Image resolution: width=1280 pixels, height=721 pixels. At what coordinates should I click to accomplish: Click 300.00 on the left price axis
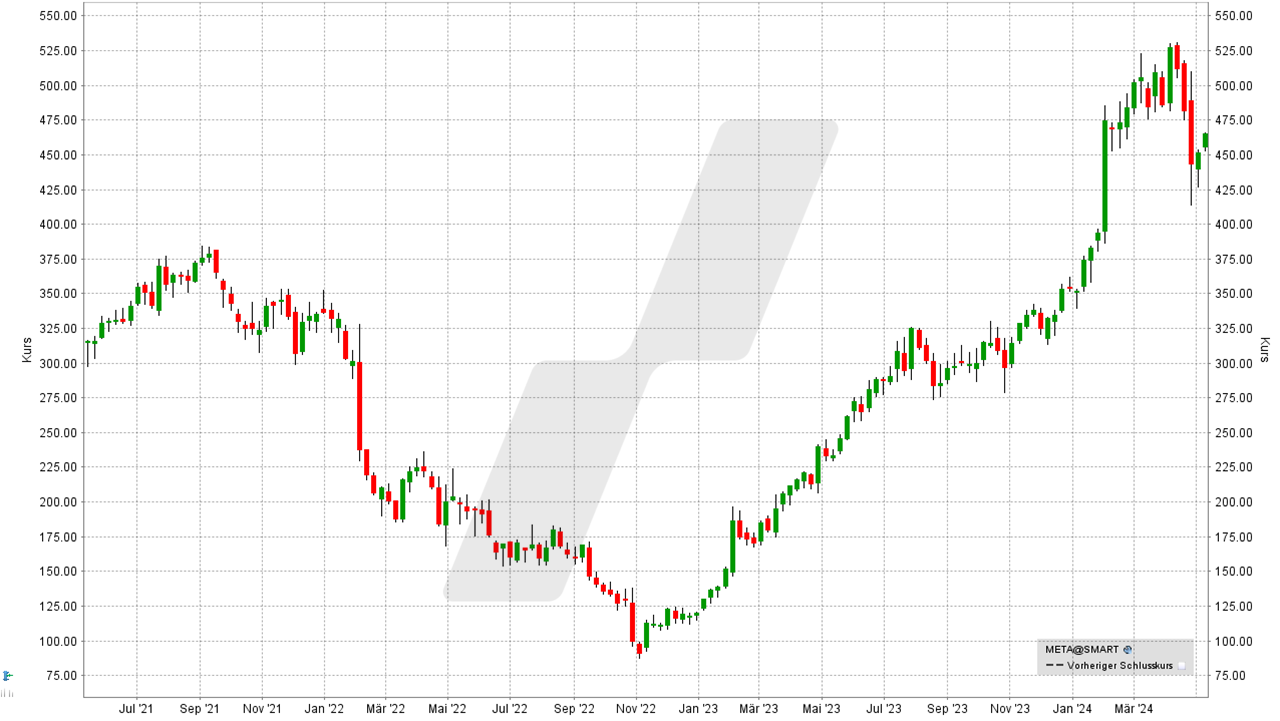[x=58, y=363]
